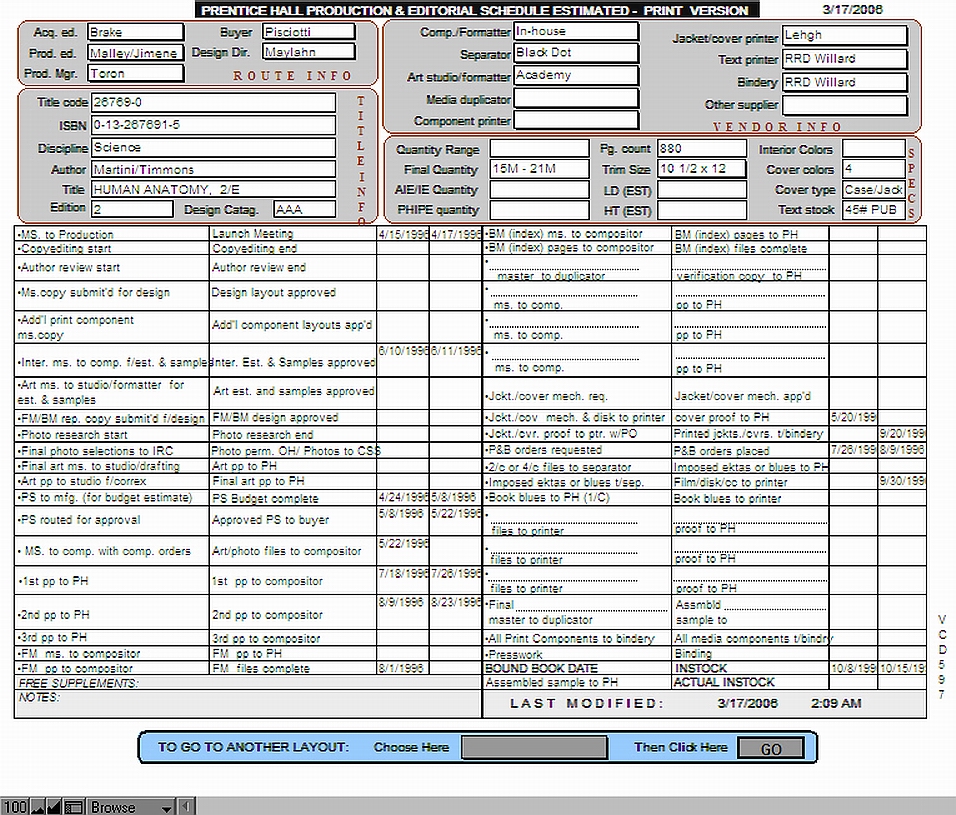Open the Browse mode pop-up menu
The image size is (956, 815).
[130, 807]
